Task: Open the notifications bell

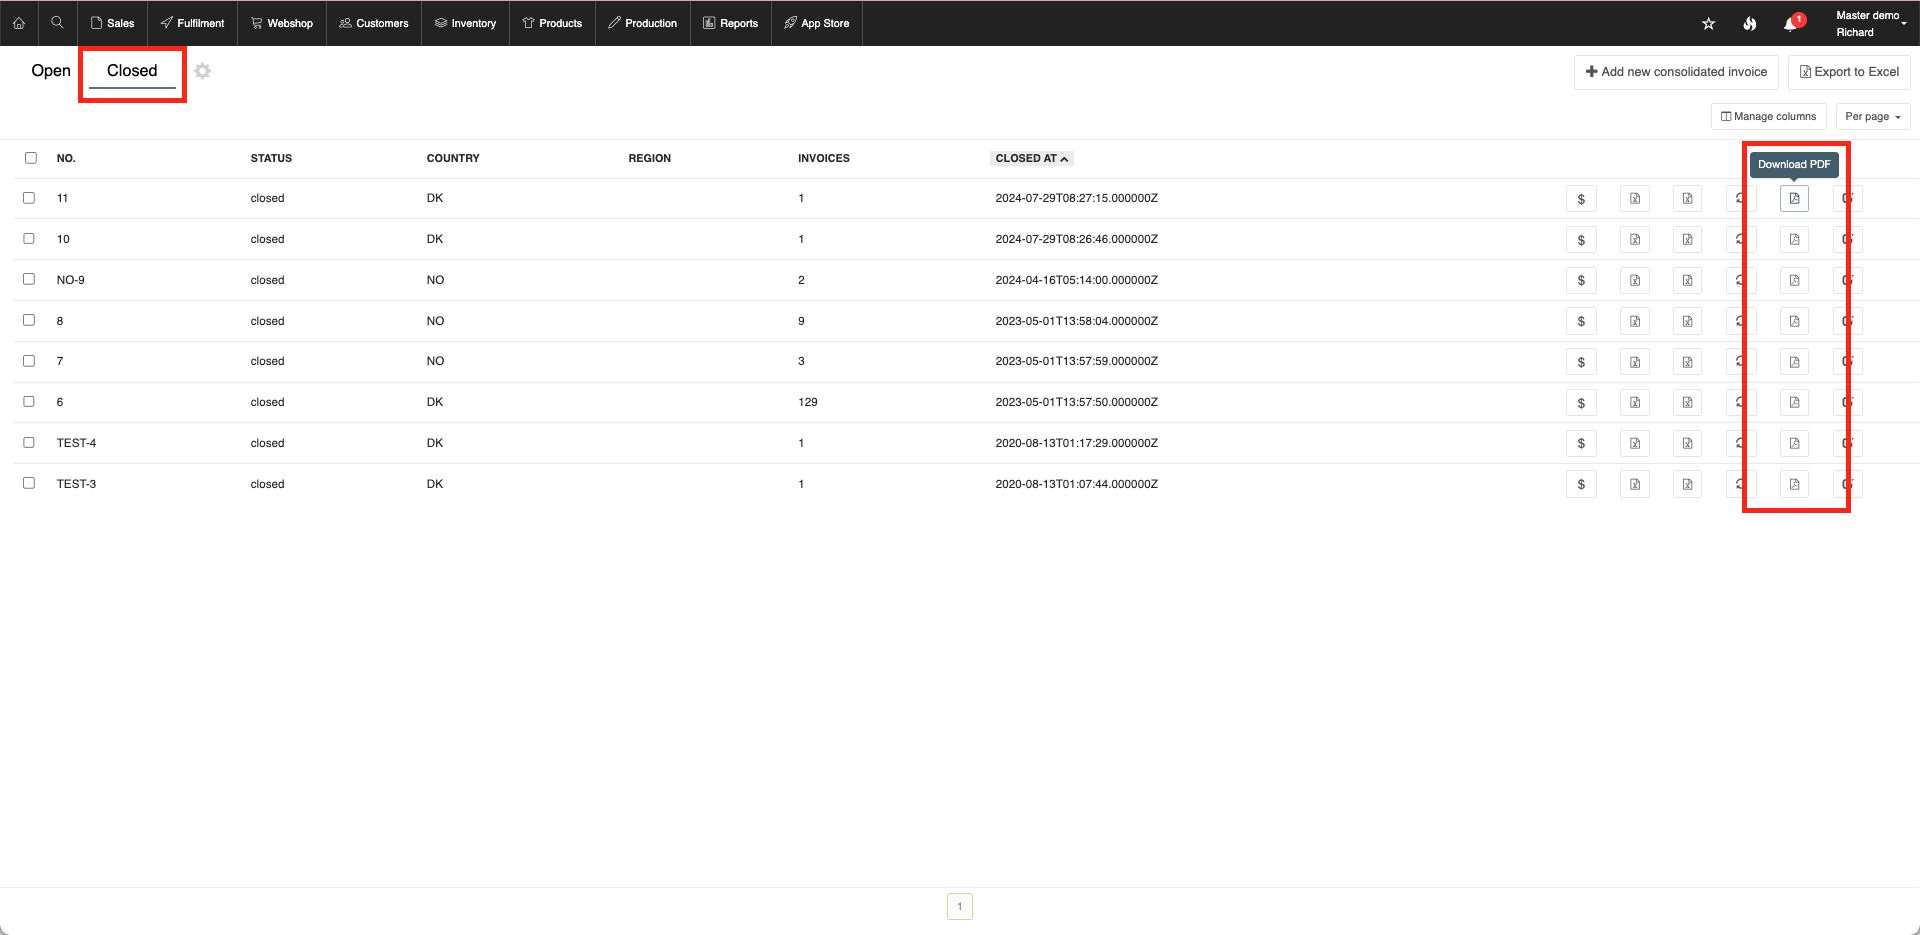Action: (1791, 24)
